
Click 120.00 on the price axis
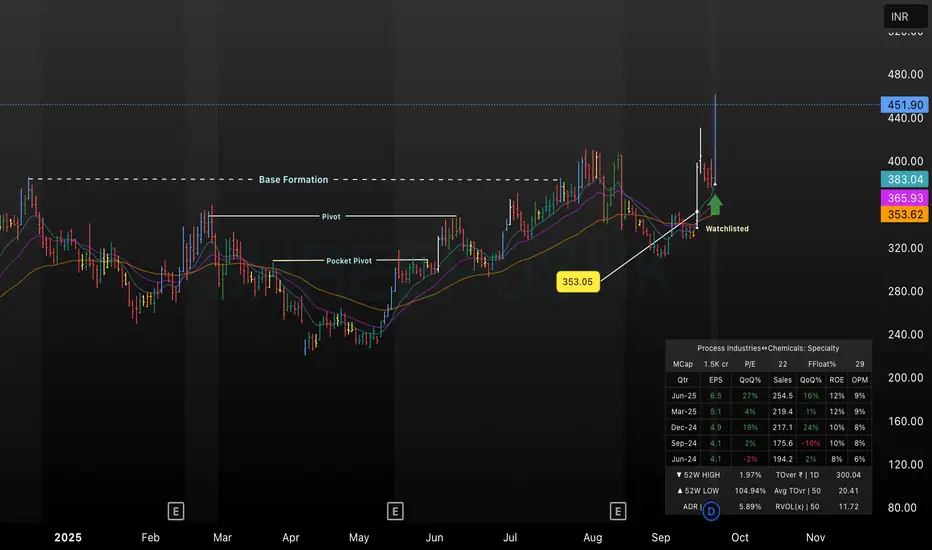coord(905,464)
